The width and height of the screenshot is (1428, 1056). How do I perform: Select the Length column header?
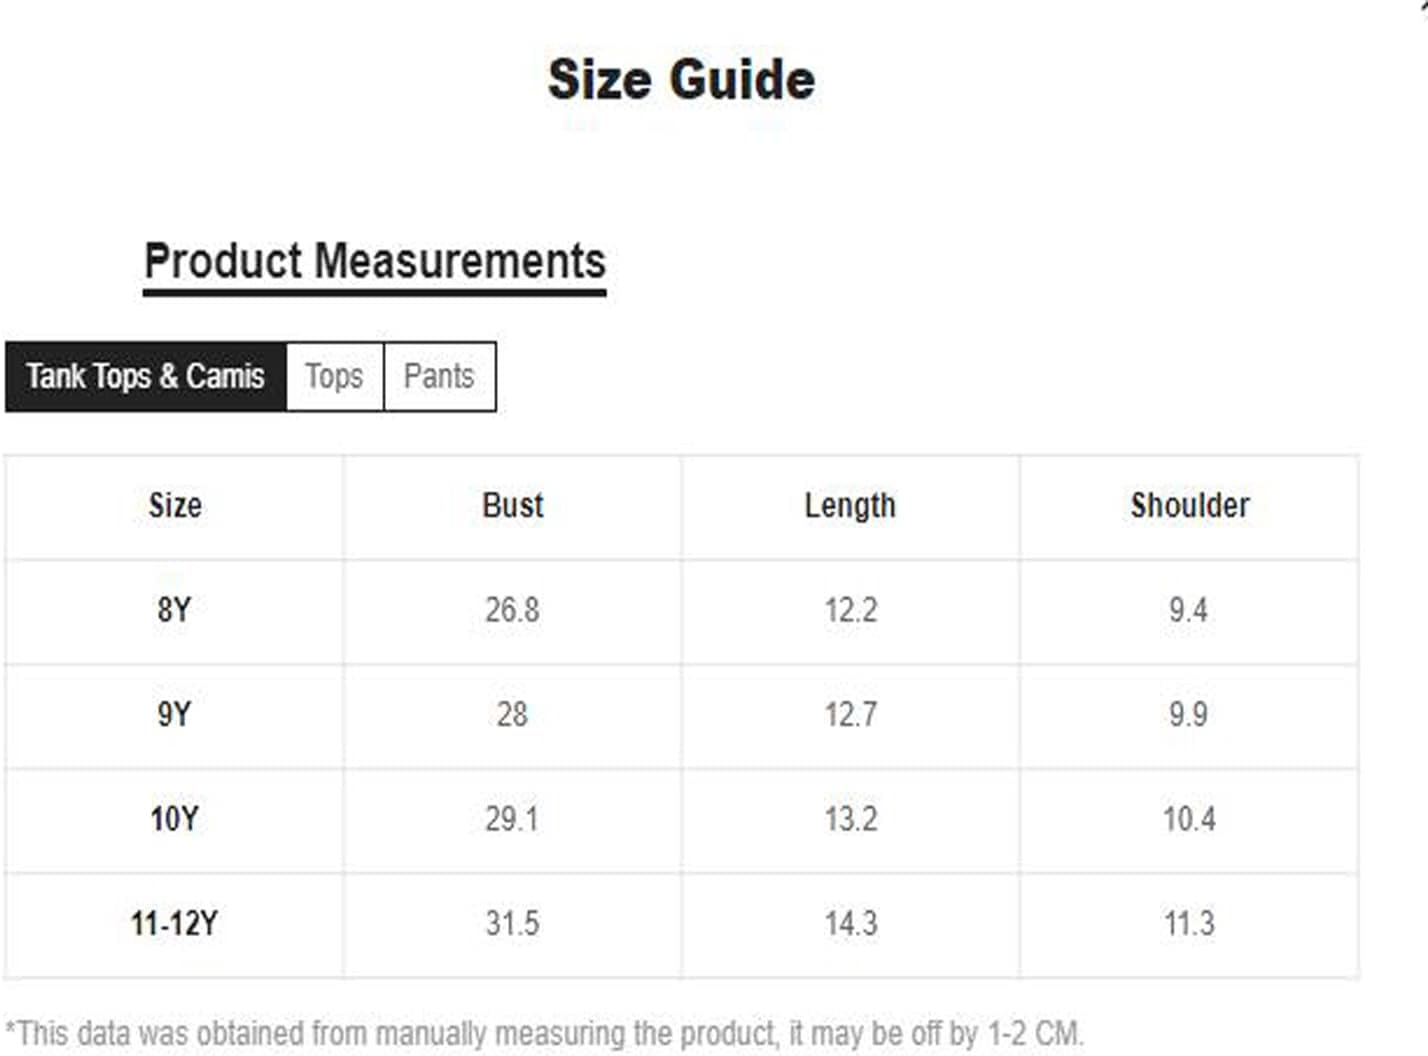850,506
